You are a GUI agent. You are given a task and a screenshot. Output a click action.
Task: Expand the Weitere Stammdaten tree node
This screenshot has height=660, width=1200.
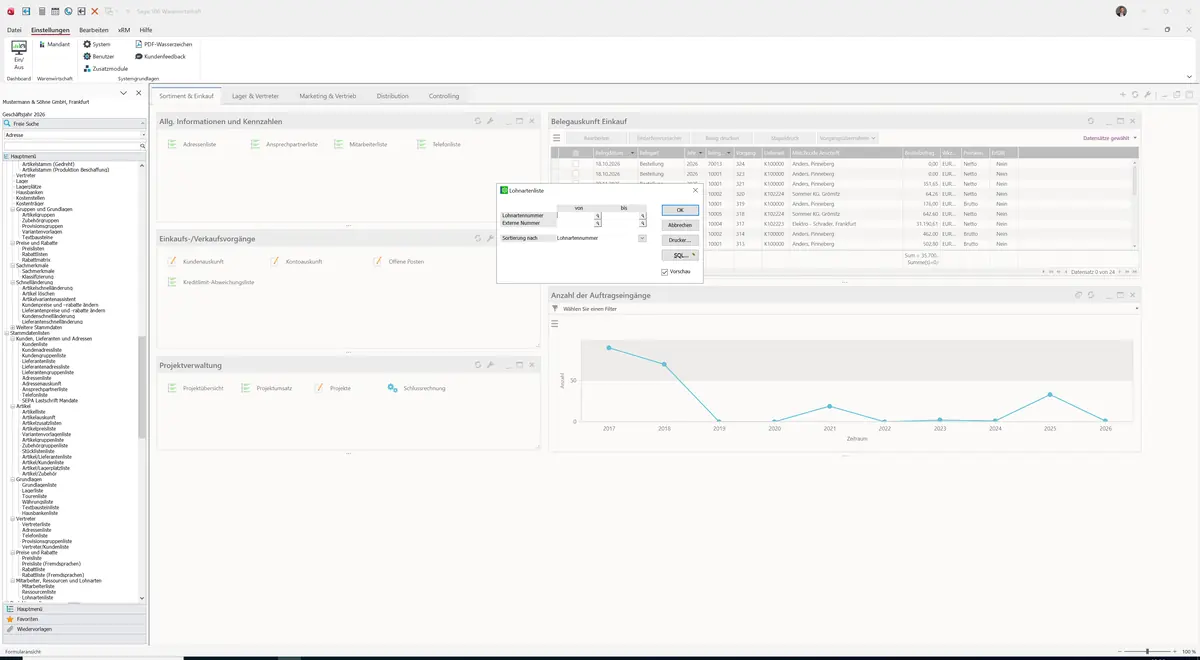(x=12, y=327)
